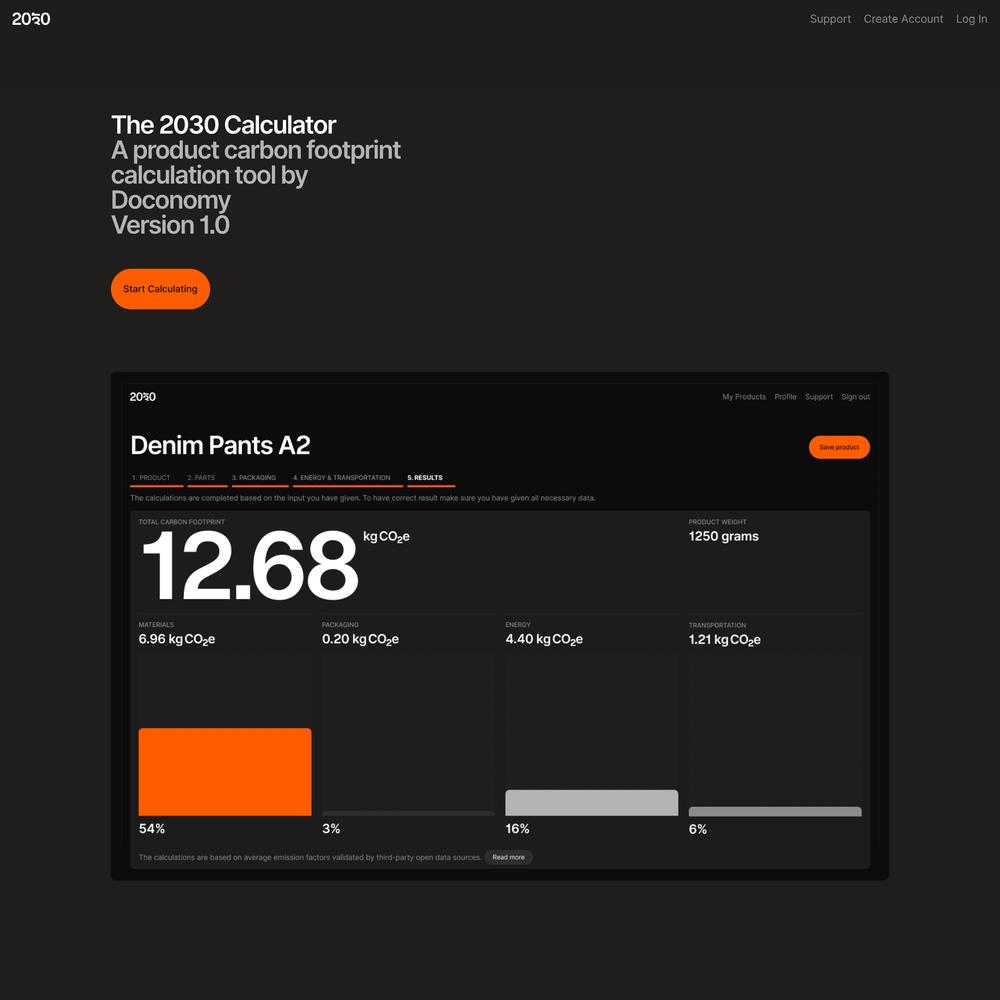Click the 54% materials percentage label
The image size is (1000, 1000).
[x=152, y=828]
